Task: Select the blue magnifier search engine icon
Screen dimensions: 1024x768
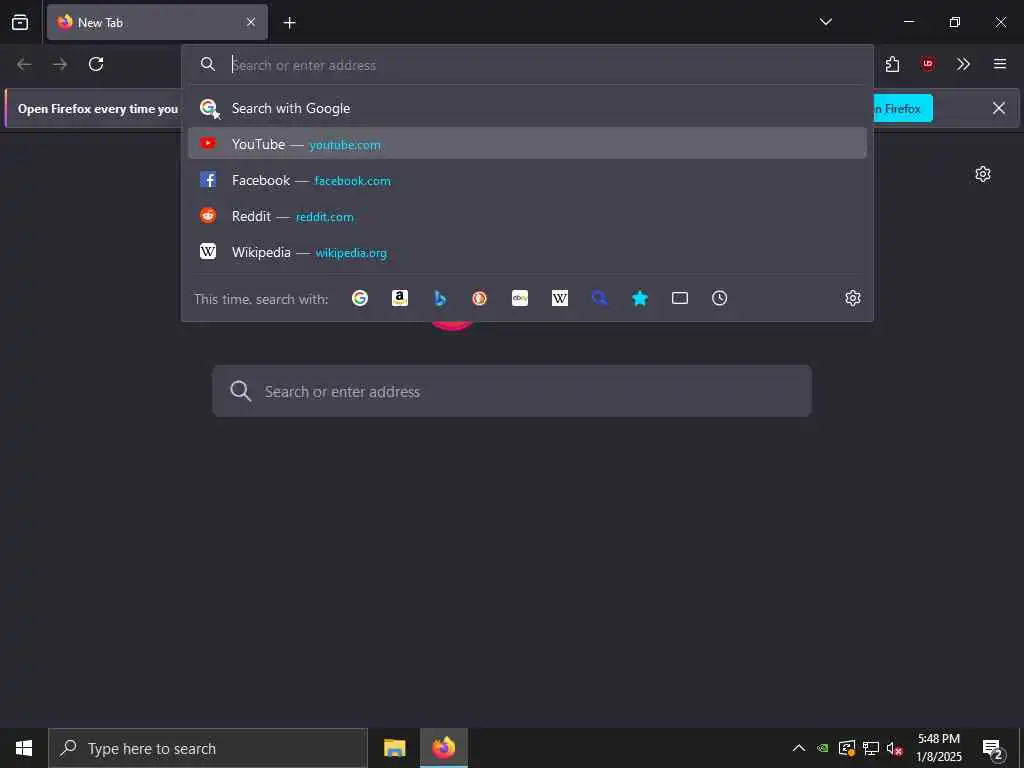Action: (x=600, y=298)
